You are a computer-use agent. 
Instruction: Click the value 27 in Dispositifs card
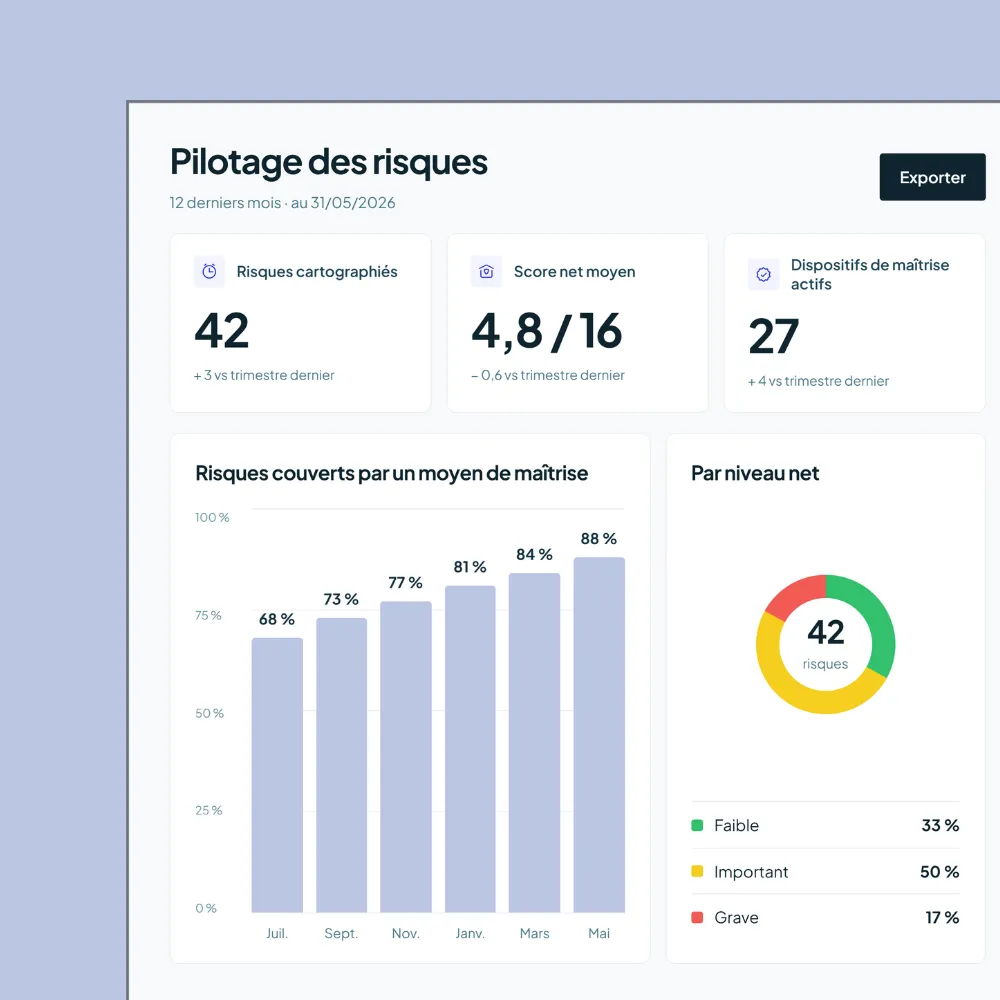click(x=773, y=336)
